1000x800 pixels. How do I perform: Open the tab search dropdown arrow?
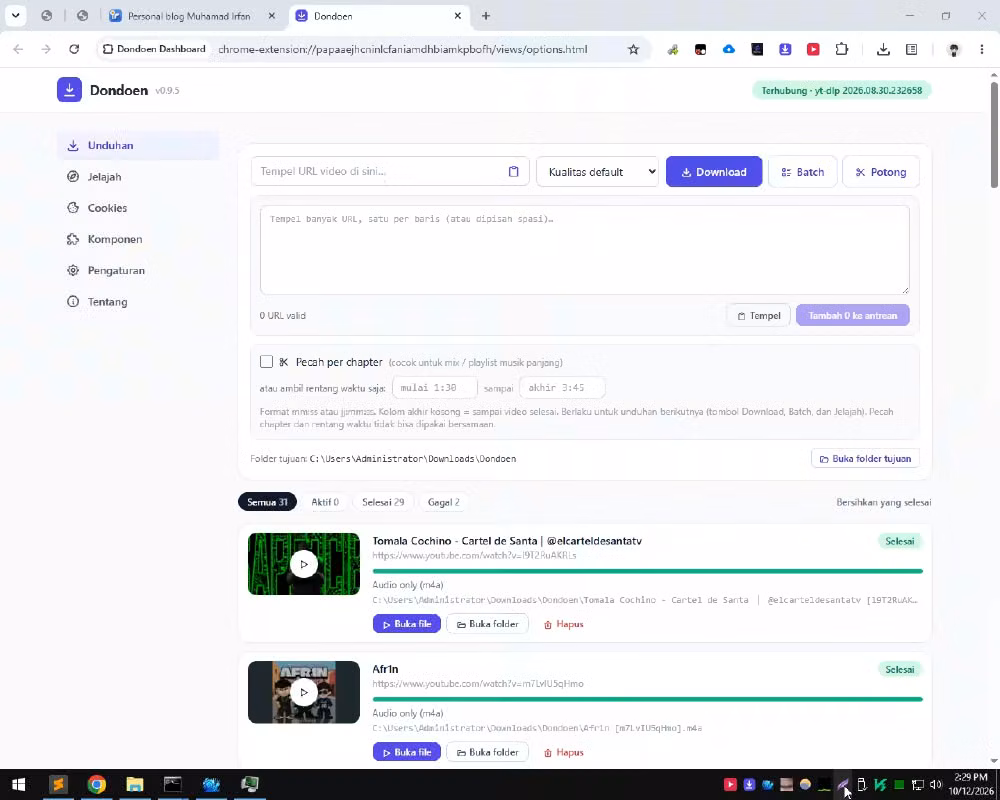pyautogui.click(x=15, y=15)
